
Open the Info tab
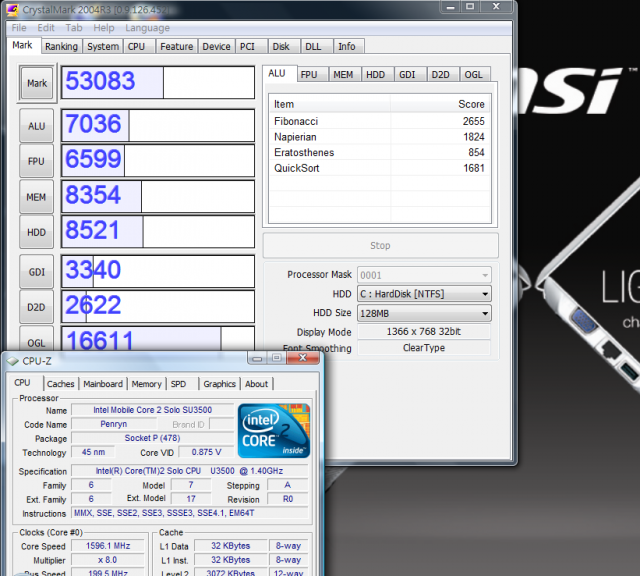[347, 47]
